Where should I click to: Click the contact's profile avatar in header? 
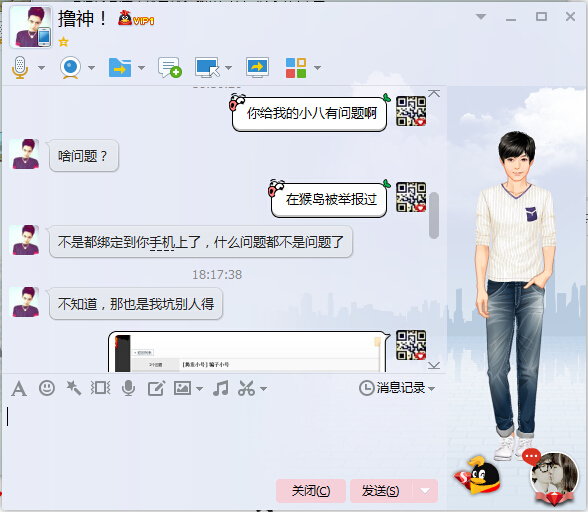[x=31, y=27]
